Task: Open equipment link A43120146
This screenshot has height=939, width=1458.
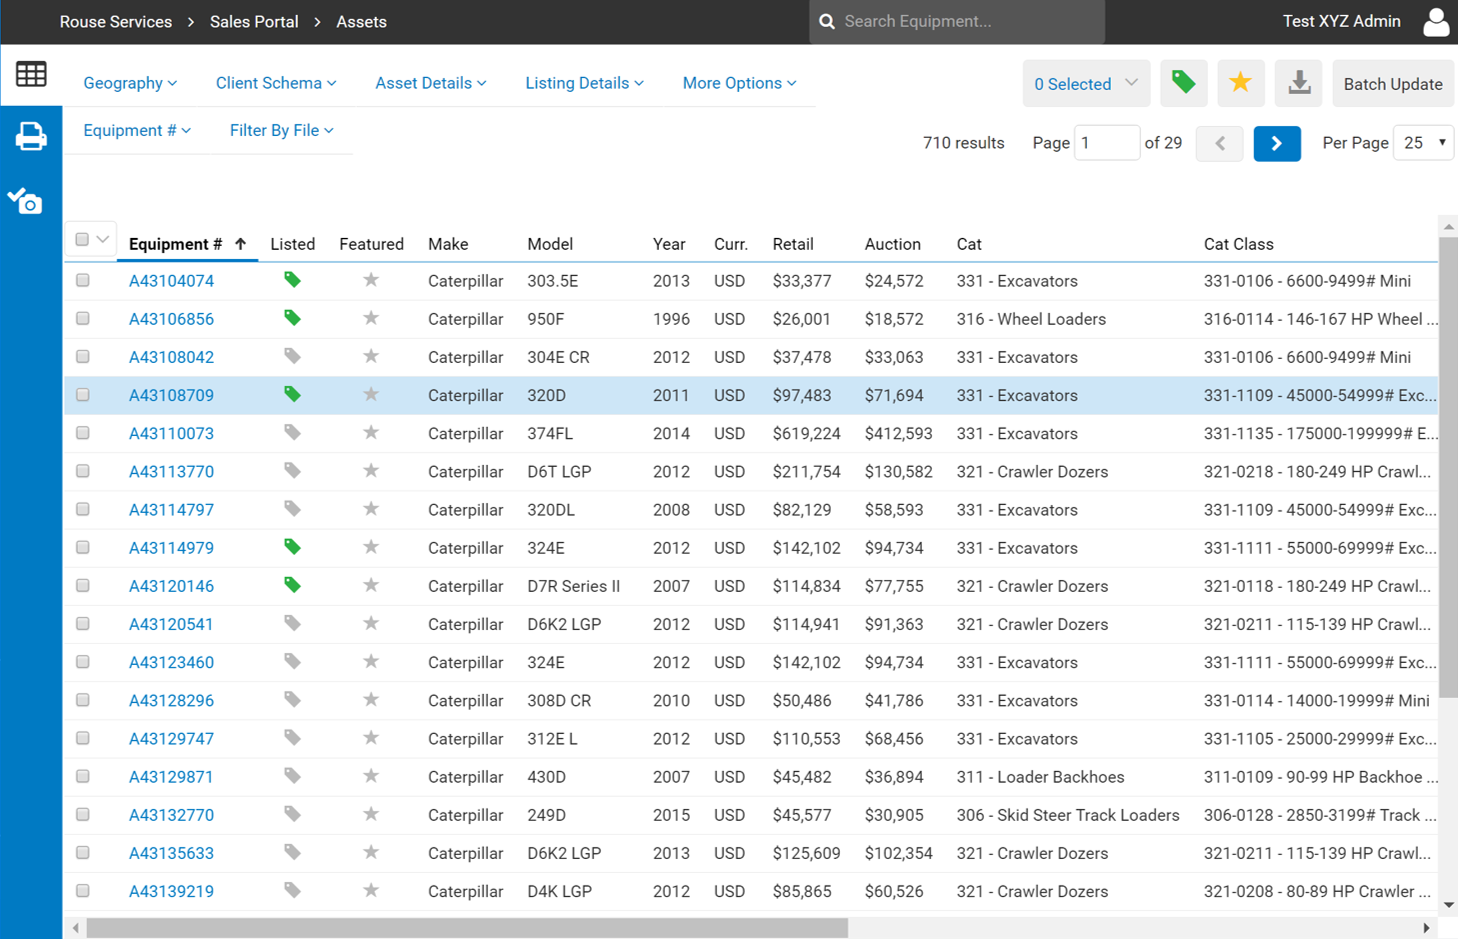Action: (x=171, y=586)
